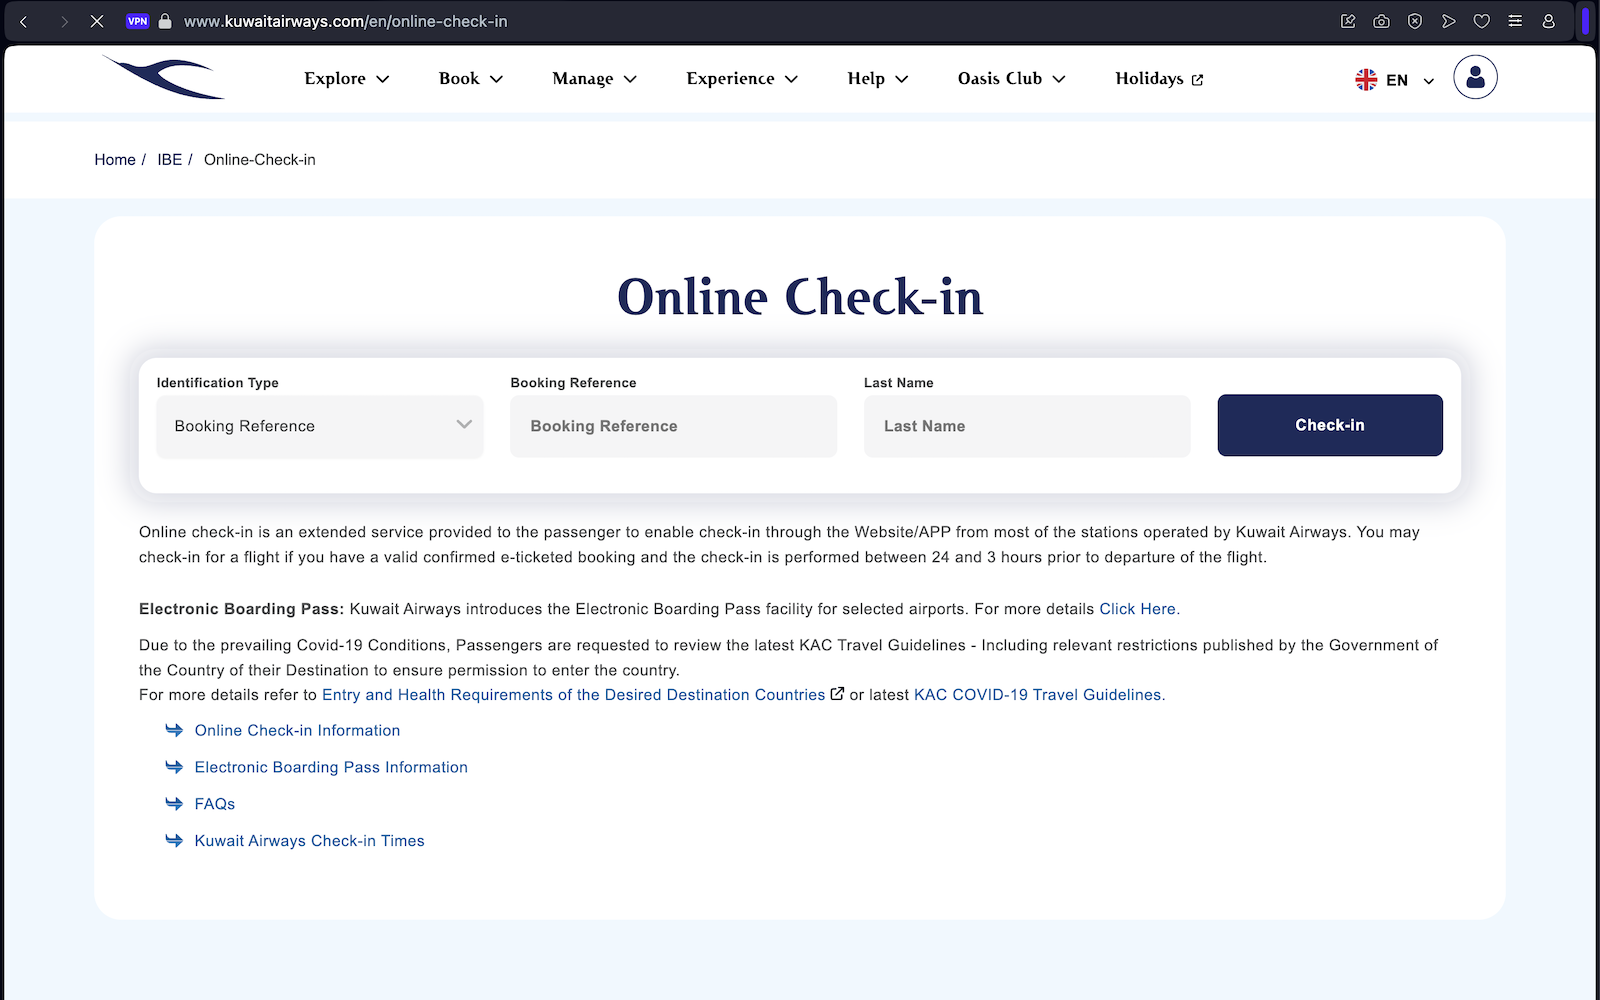Image resolution: width=1600 pixels, height=1000 pixels.
Task: Go back with browser back arrow
Action: [x=24, y=21]
